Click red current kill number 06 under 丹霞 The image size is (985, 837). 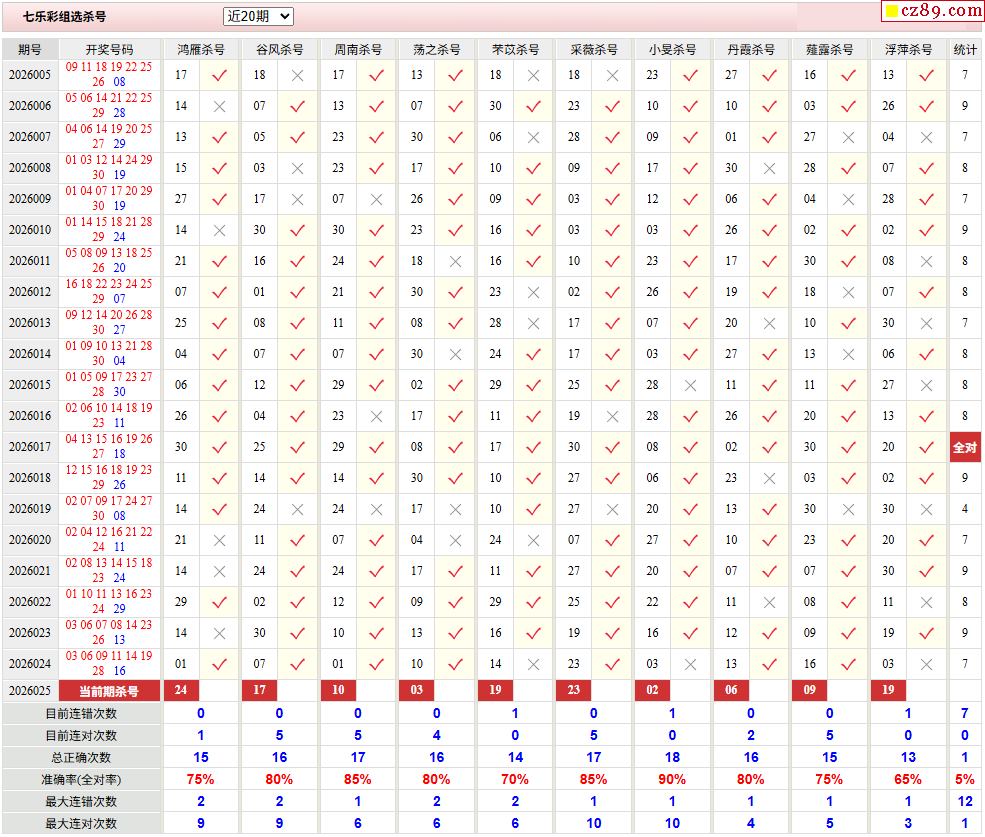pyautogui.click(x=731, y=691)
